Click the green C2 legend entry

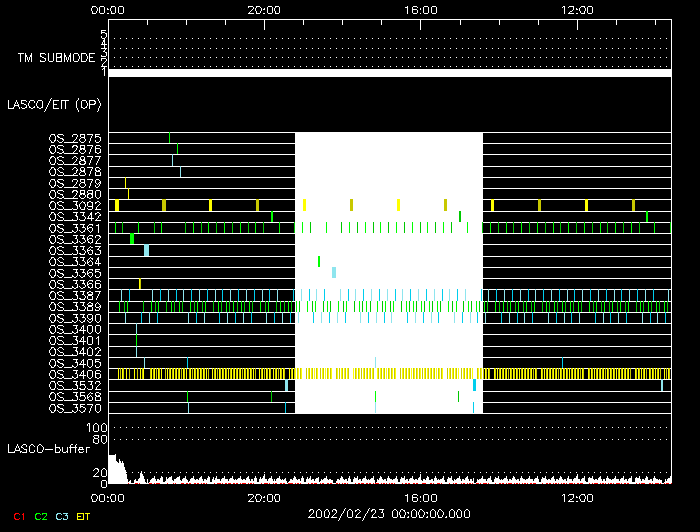click(x=40, y=517)
